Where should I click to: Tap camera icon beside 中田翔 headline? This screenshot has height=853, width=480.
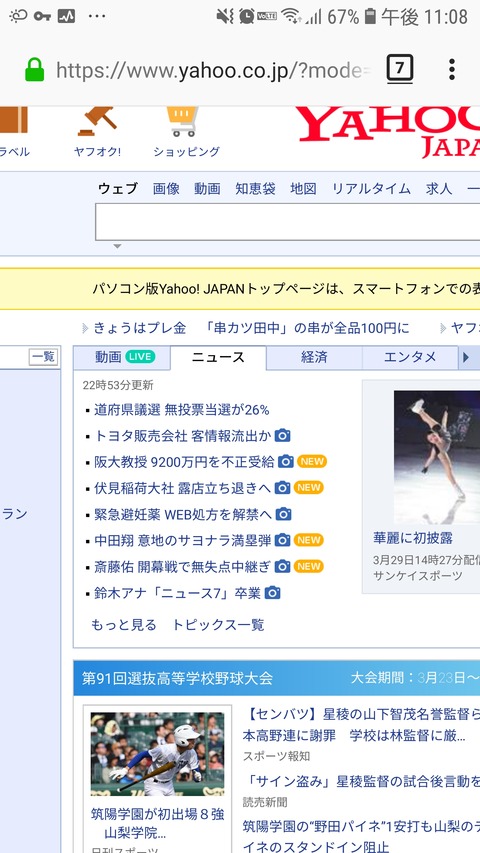pos(282,540)
